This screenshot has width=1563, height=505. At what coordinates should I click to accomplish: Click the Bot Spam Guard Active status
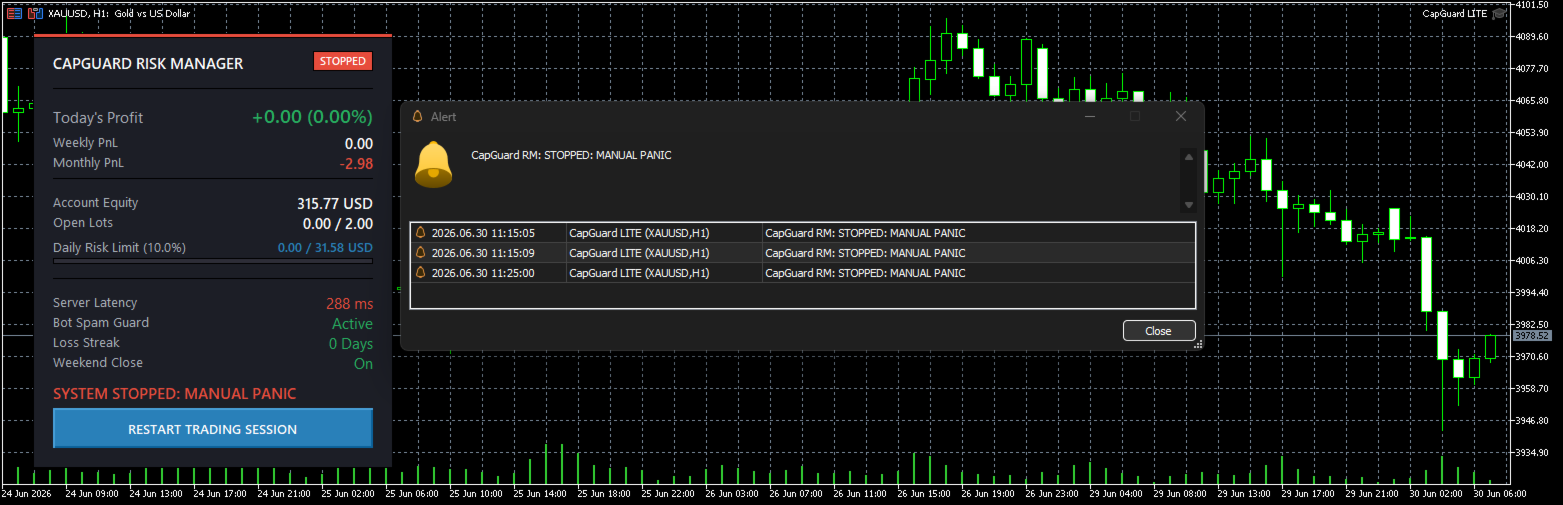352,324
